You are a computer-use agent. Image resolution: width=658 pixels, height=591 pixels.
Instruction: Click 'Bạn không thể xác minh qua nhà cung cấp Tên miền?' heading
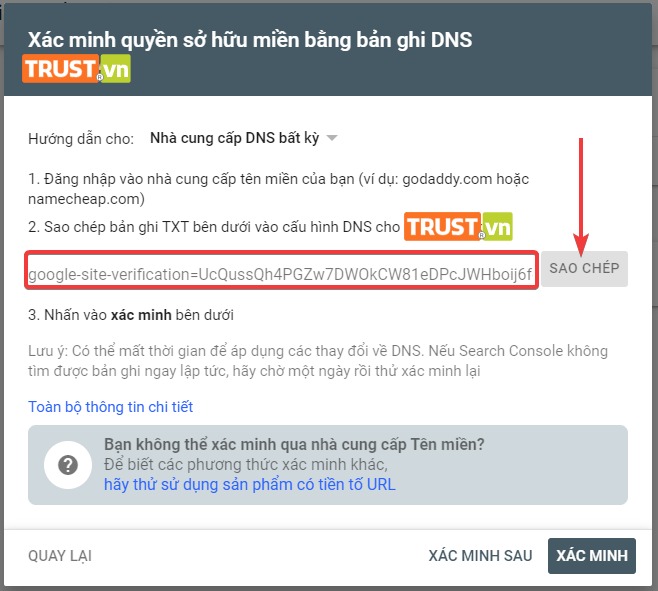coord(294,444)
